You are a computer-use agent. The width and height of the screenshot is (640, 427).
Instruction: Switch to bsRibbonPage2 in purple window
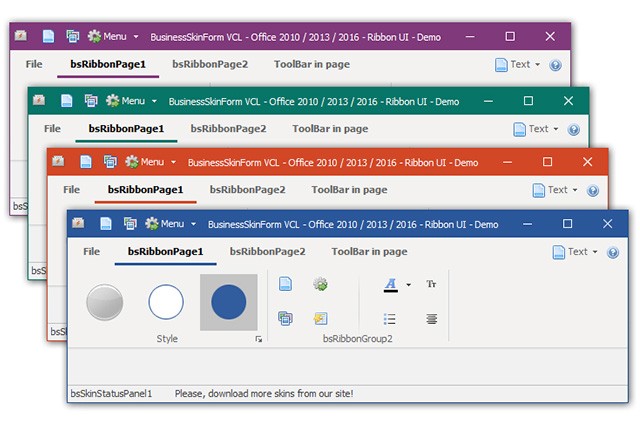210,64
